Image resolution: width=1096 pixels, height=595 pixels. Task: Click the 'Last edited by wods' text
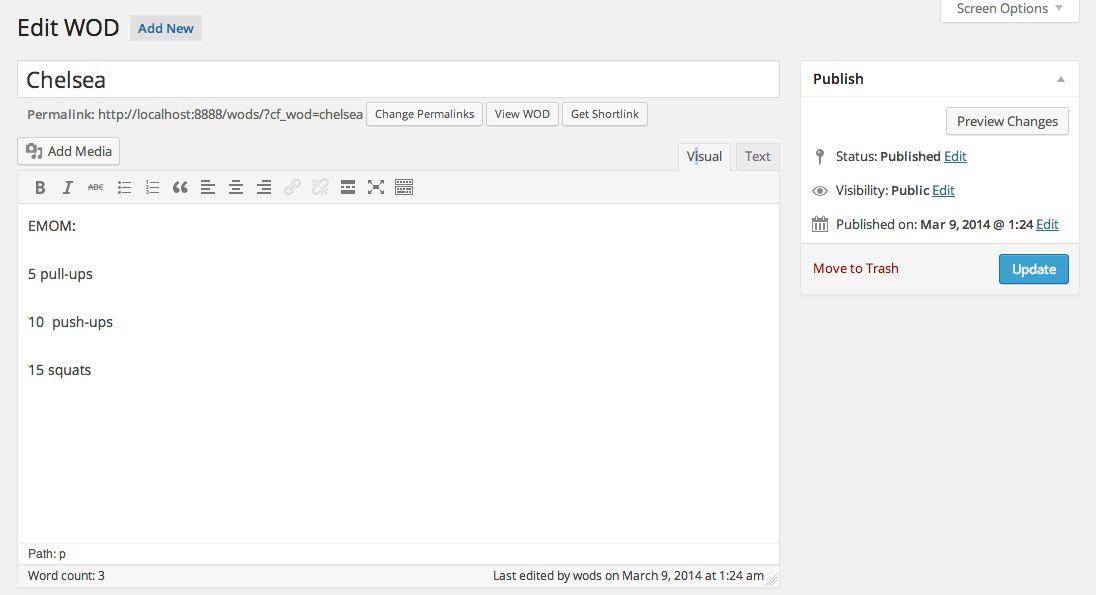628,576
